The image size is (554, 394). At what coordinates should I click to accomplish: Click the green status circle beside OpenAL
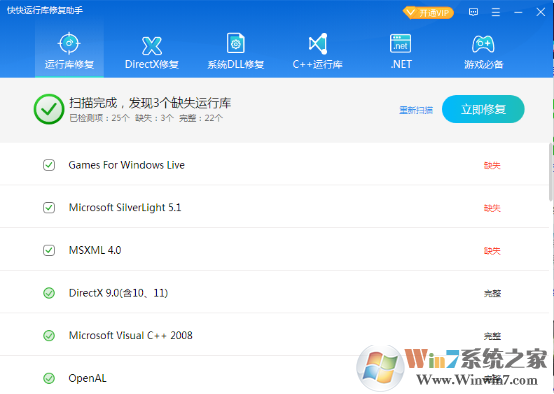49,378
